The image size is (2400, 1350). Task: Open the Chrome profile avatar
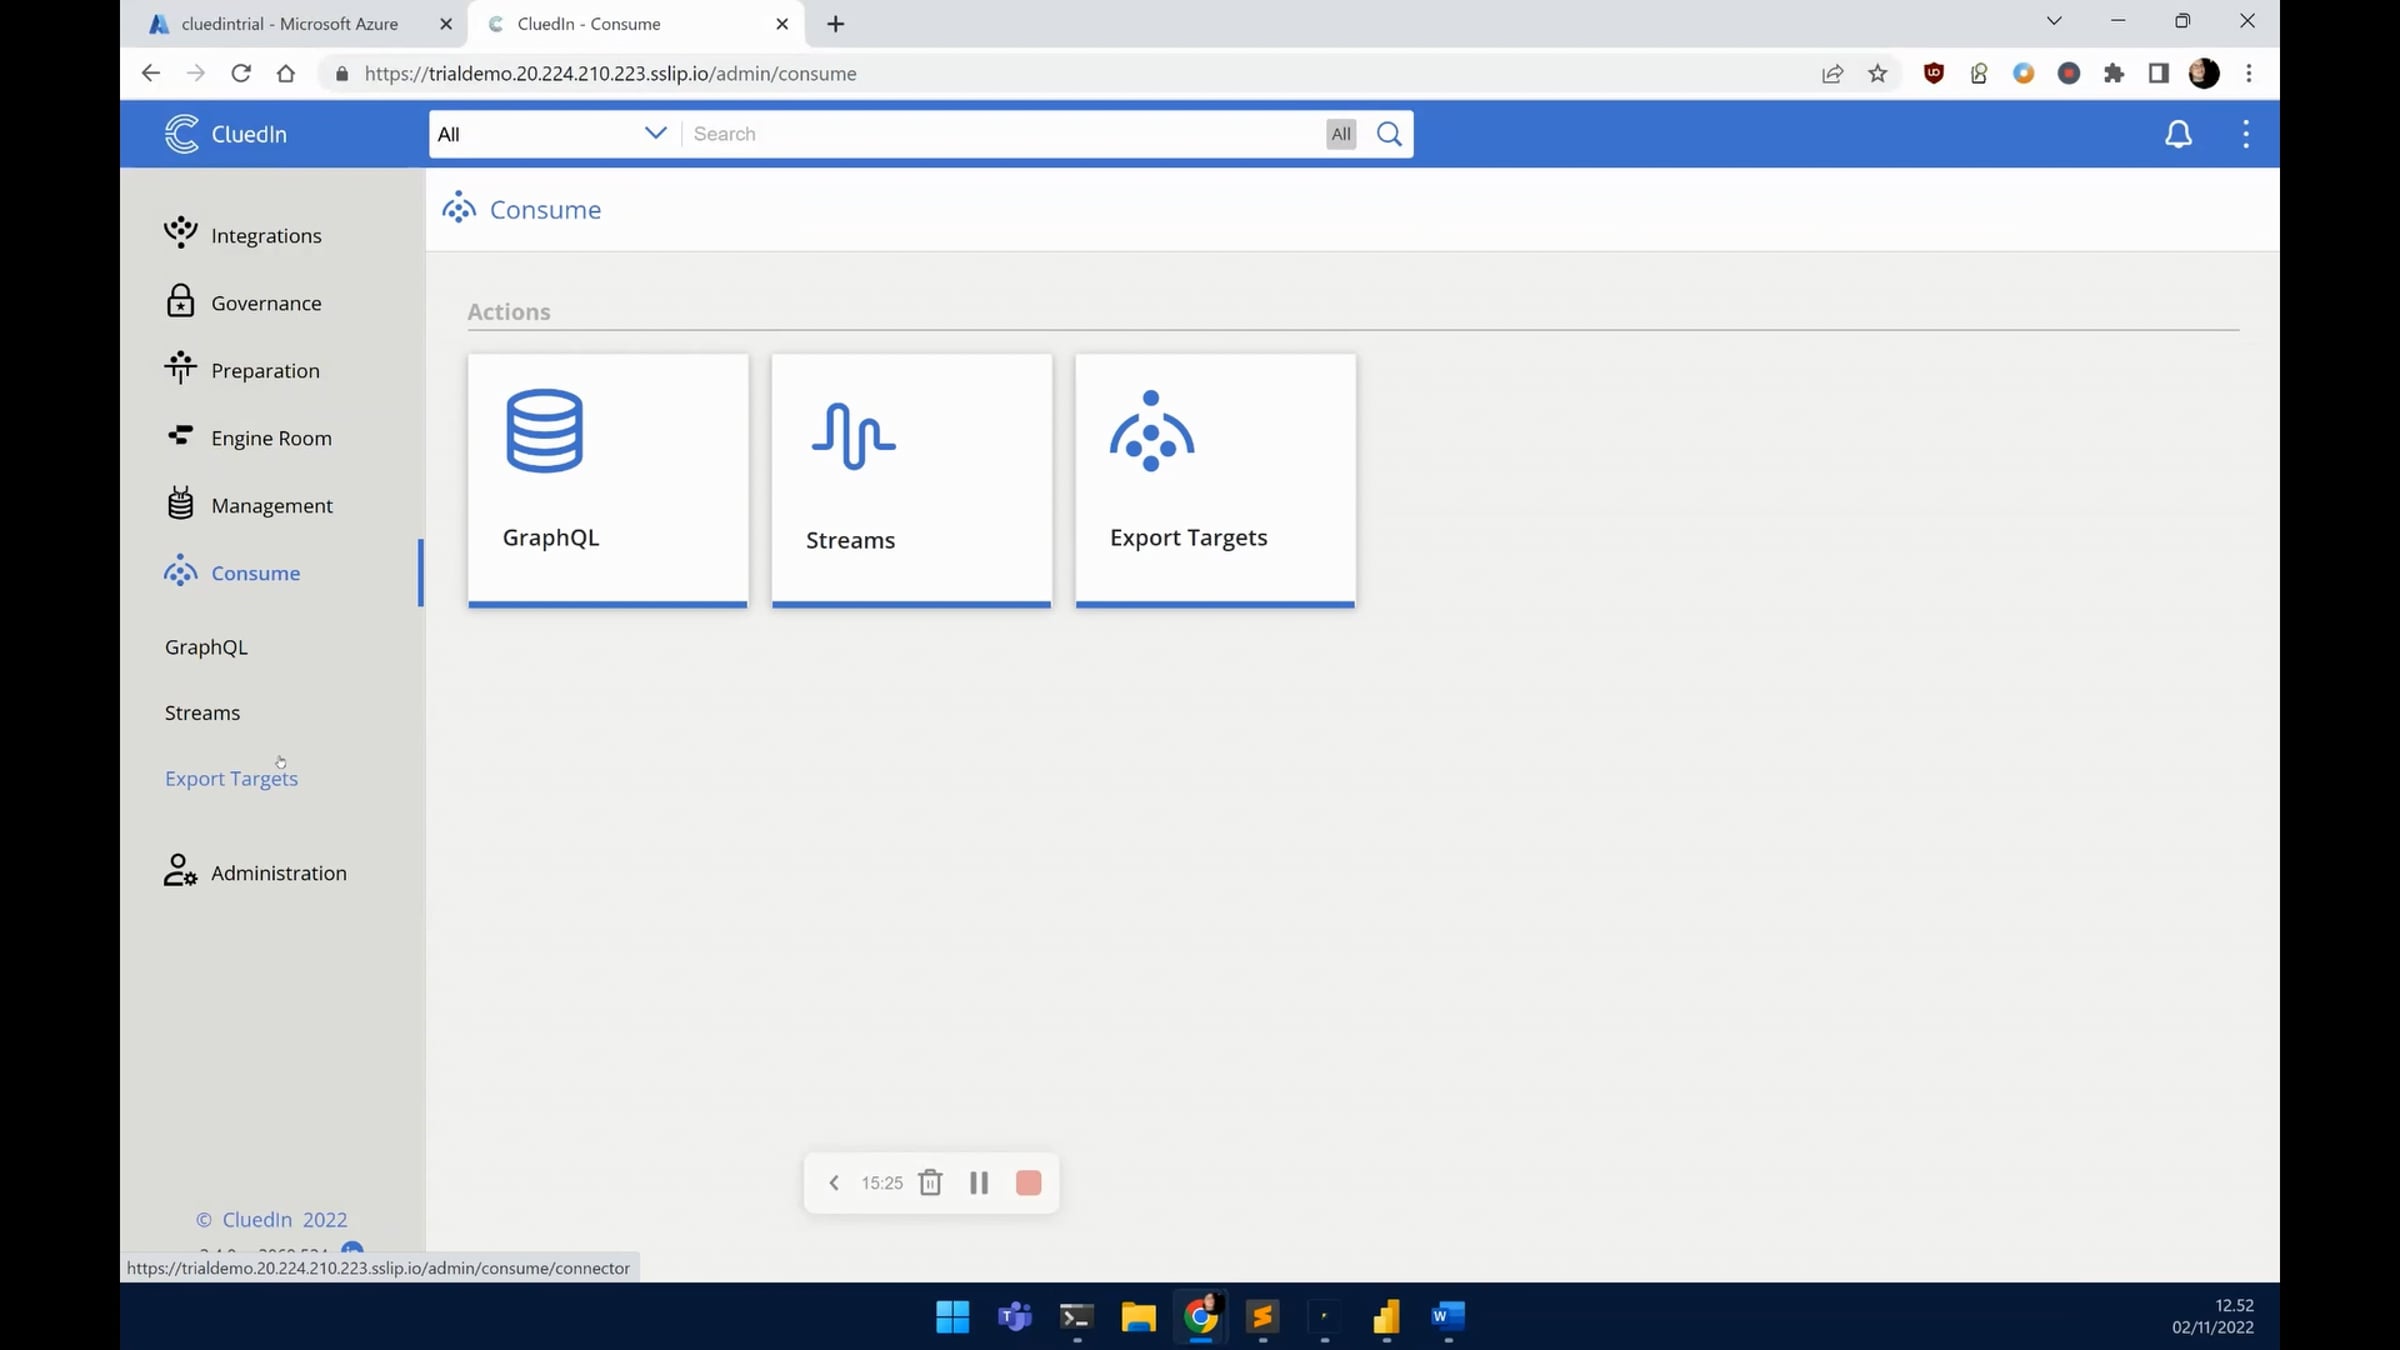[x=2204, y=73]
